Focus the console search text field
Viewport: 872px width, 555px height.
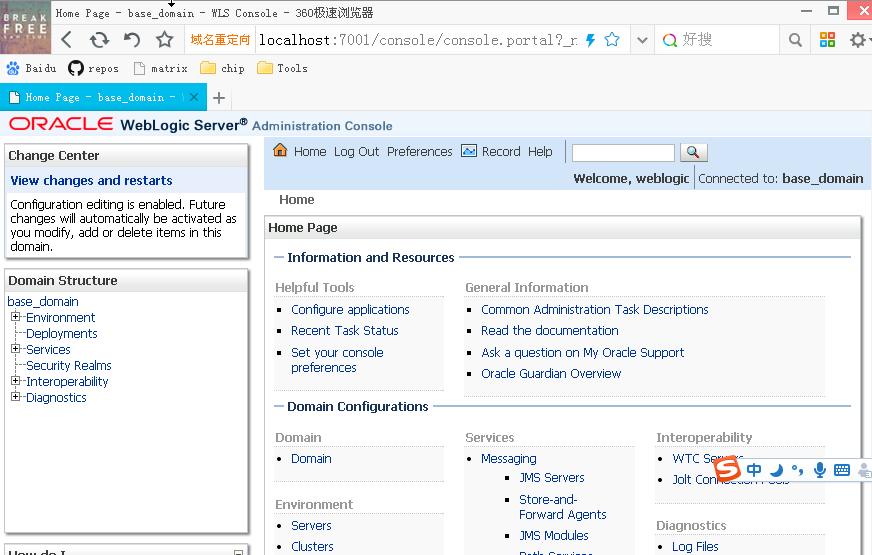[623, 152]
